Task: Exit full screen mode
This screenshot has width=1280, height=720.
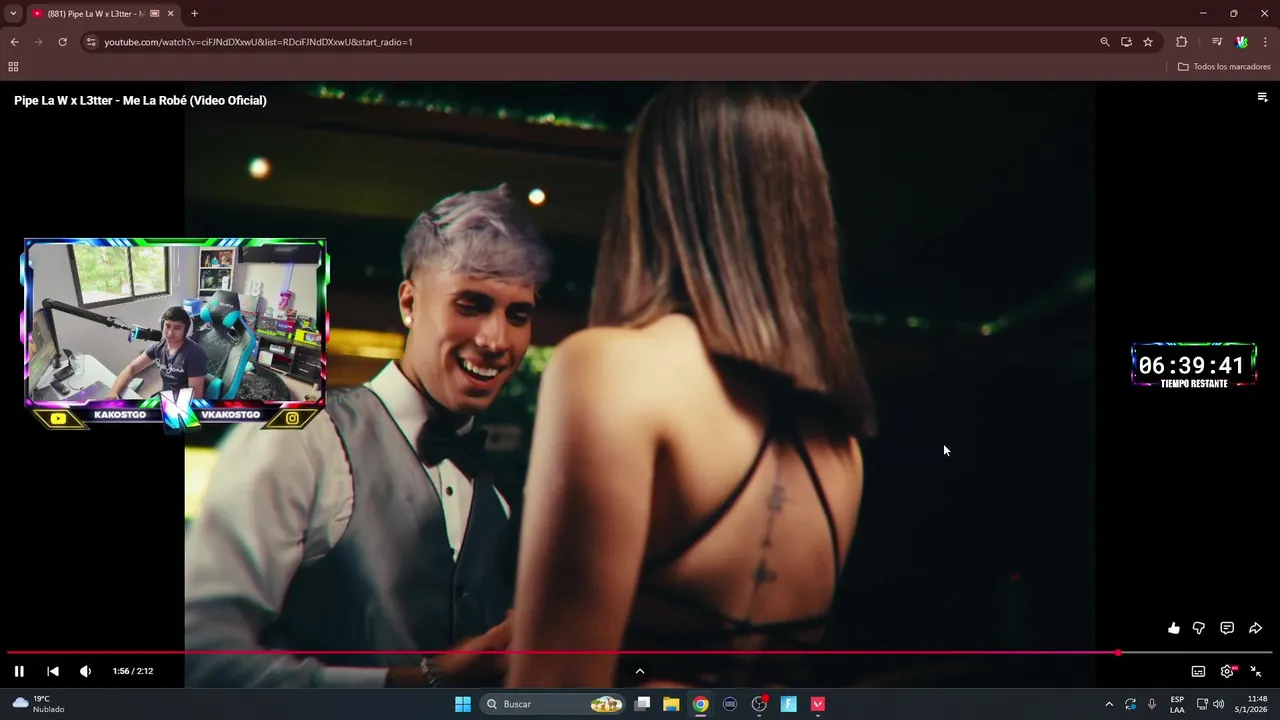Action: [1256, 671]
